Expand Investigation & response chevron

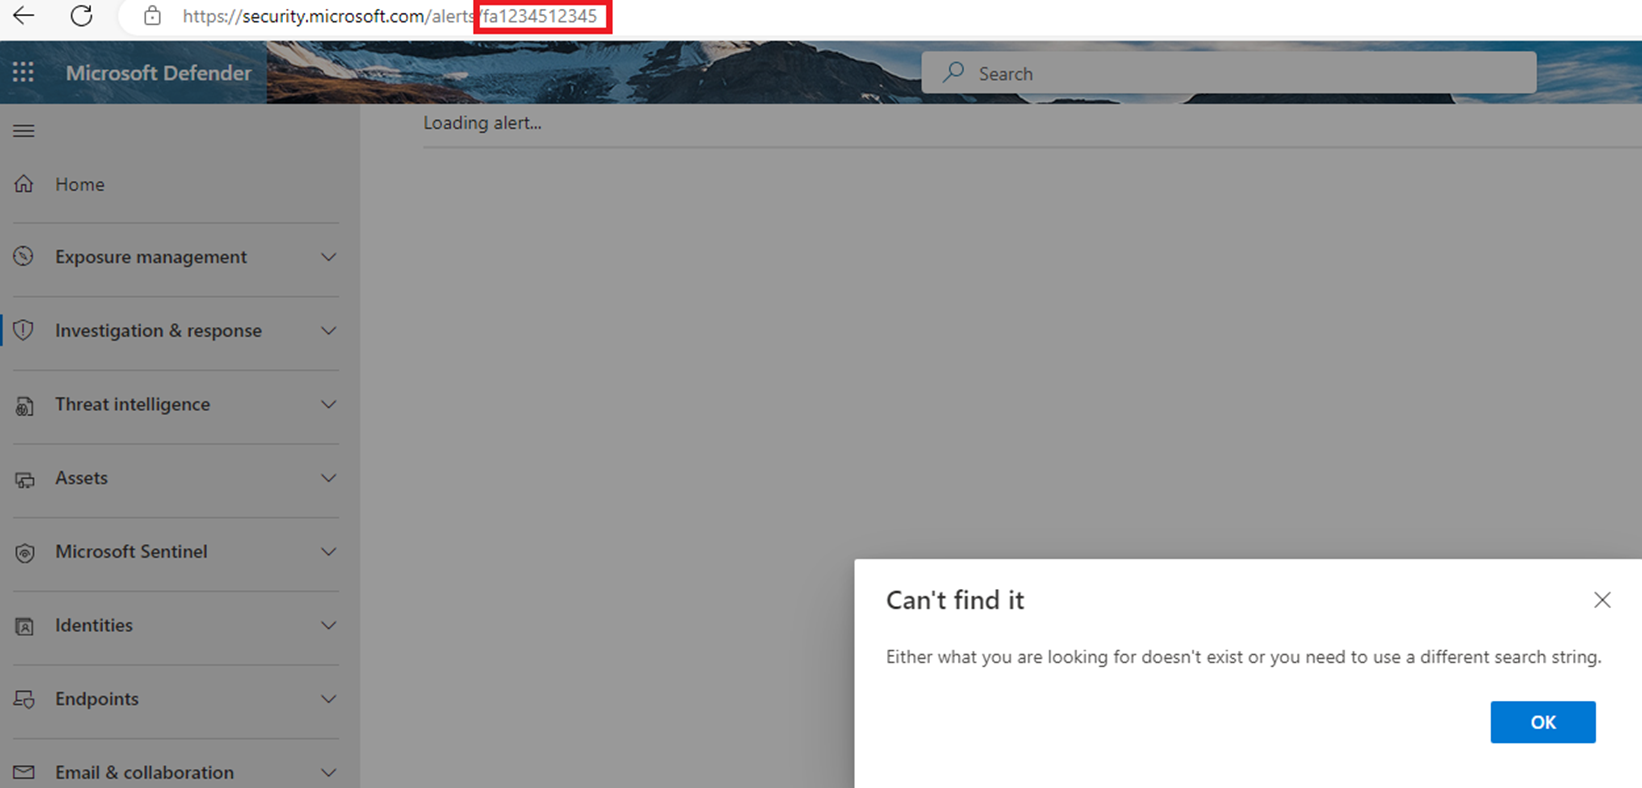pos(328,331)
